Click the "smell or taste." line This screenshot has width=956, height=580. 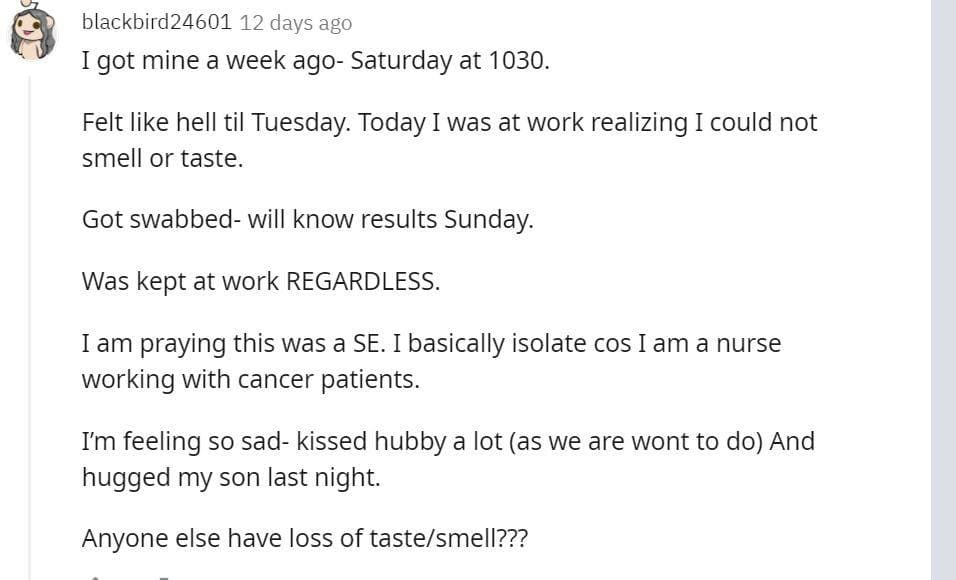coord(162,158)
